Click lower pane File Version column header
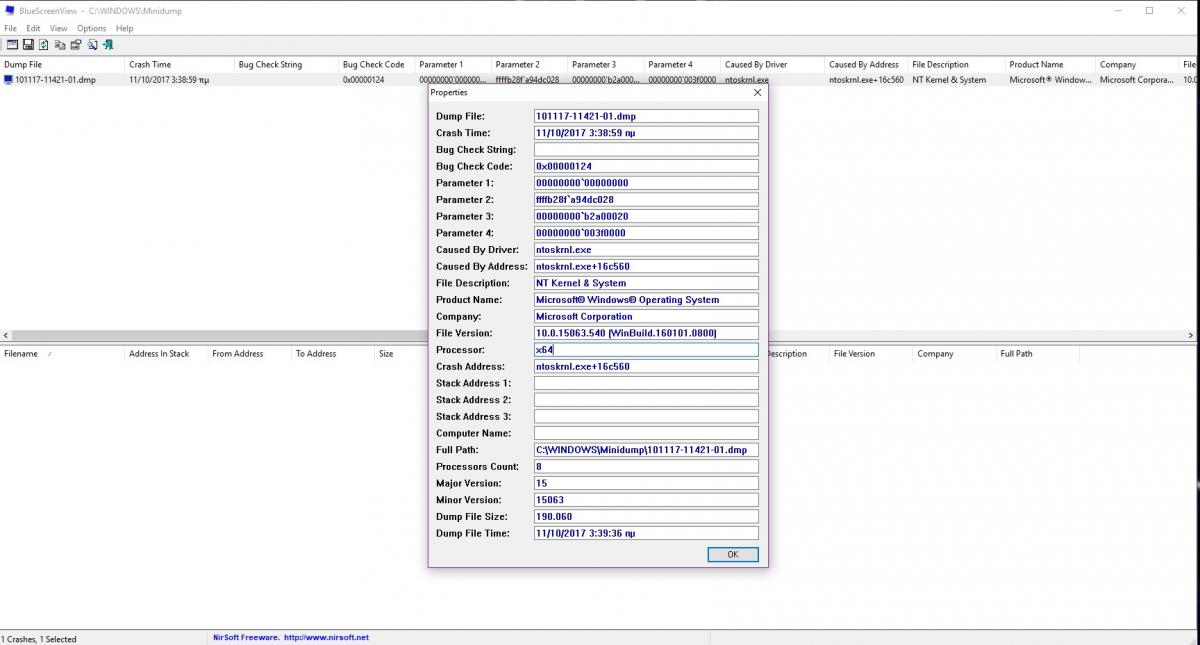 pos(871,353)
